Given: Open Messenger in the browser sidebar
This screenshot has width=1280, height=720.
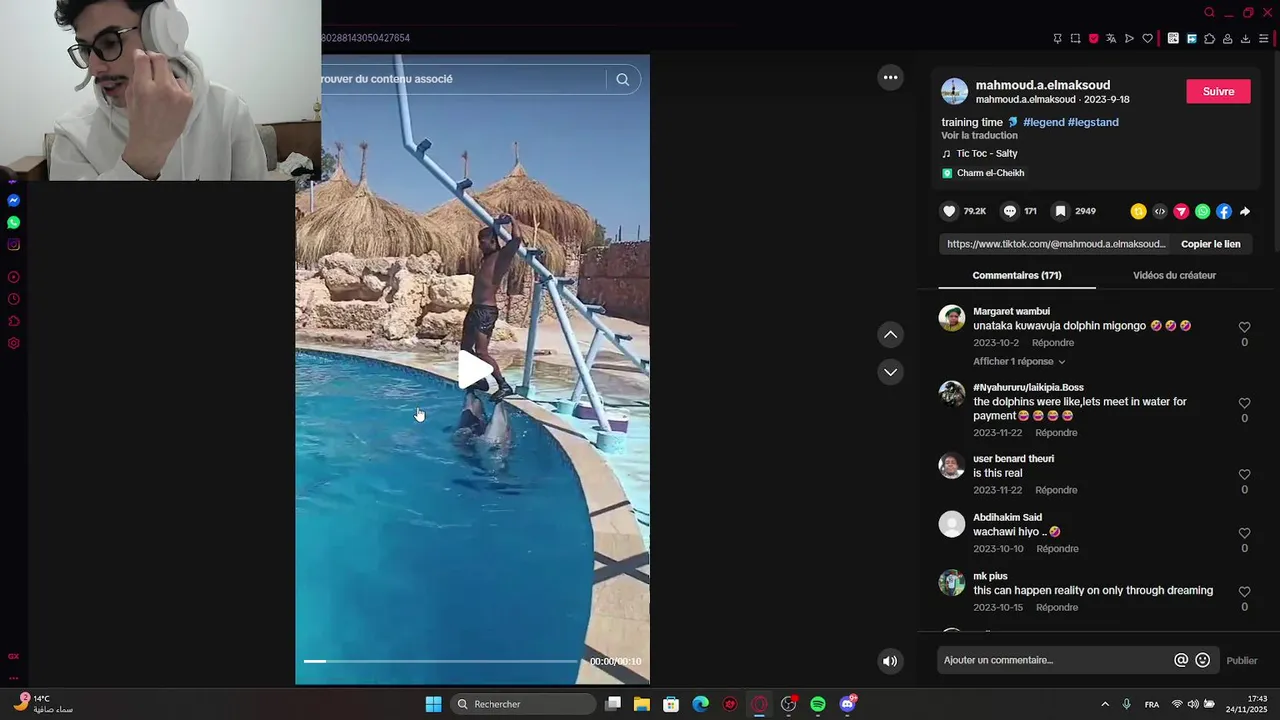Looking at the screenshot, I should (x=14, y=201).
